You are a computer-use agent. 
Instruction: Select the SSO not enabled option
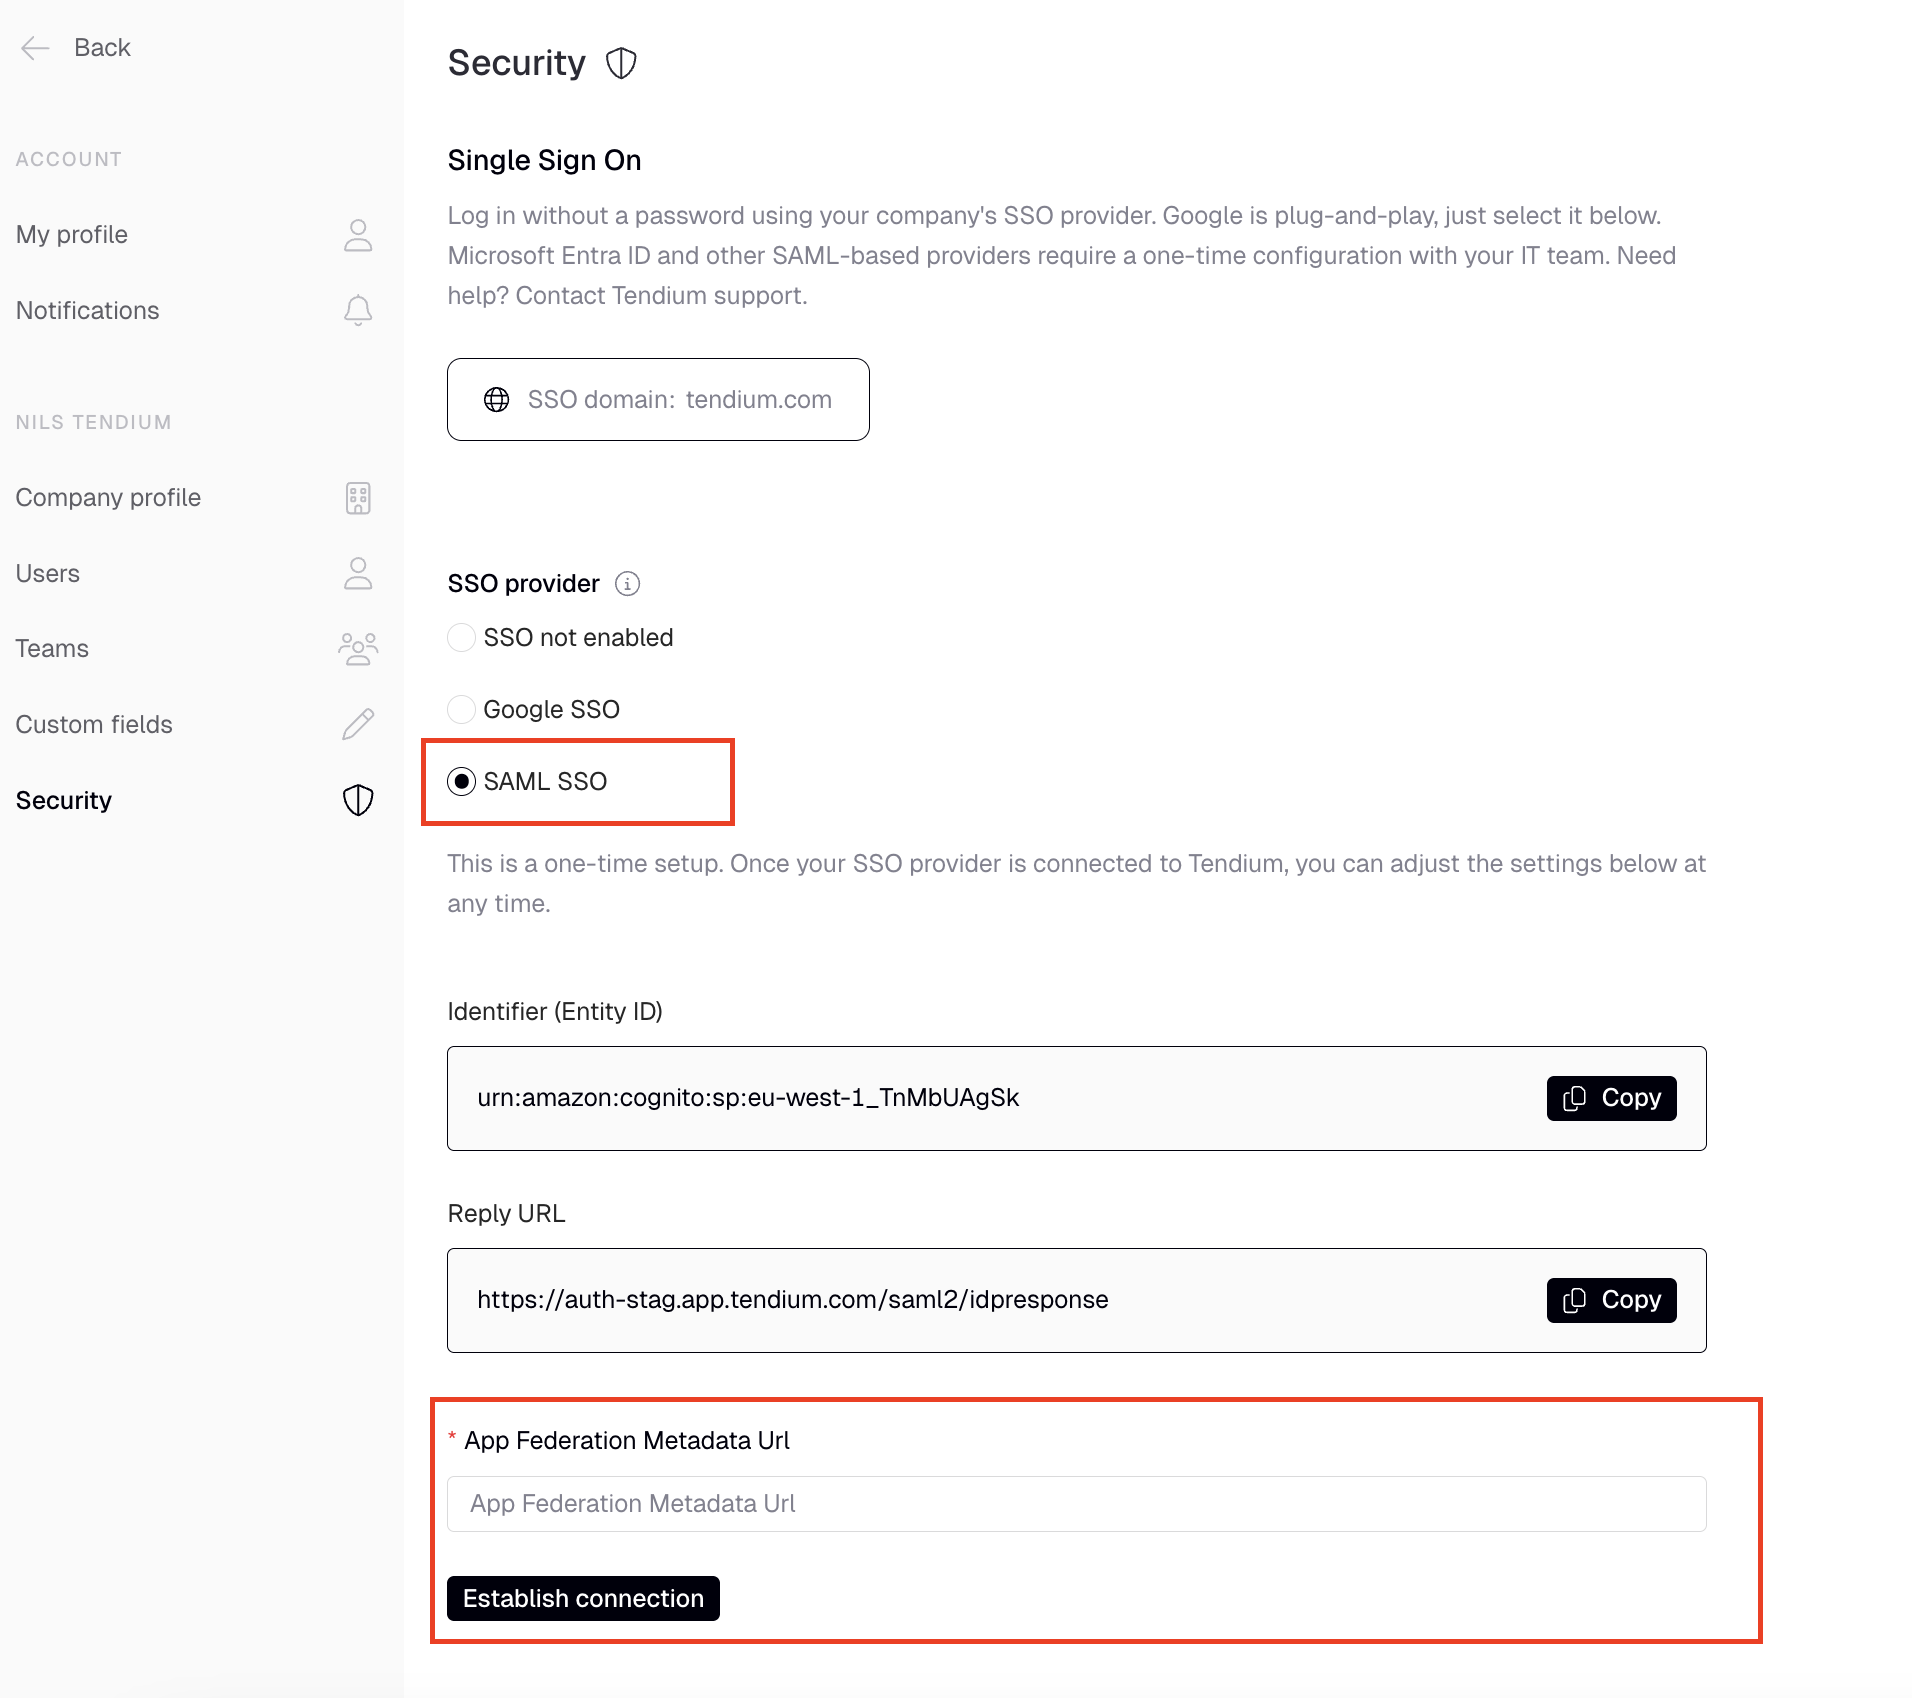461,637
